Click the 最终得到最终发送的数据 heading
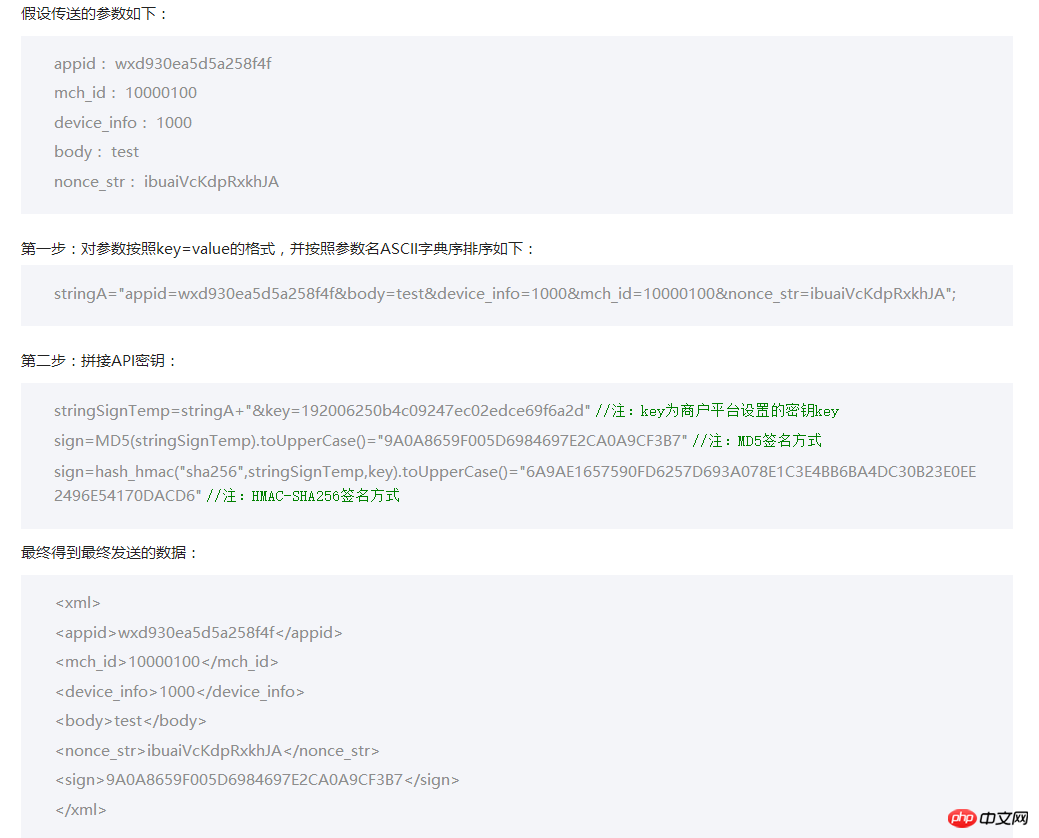Screen dimensions: 1039x838 click(110, 552)
